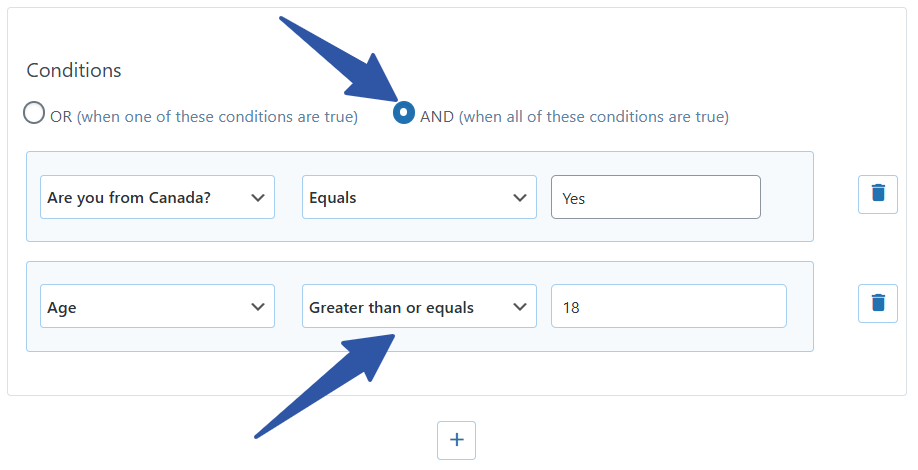The width and height of the screenshot is (918, 470).
Task: Click 'AND (when all of these conditions are true)' label
Action: point(574,117)
